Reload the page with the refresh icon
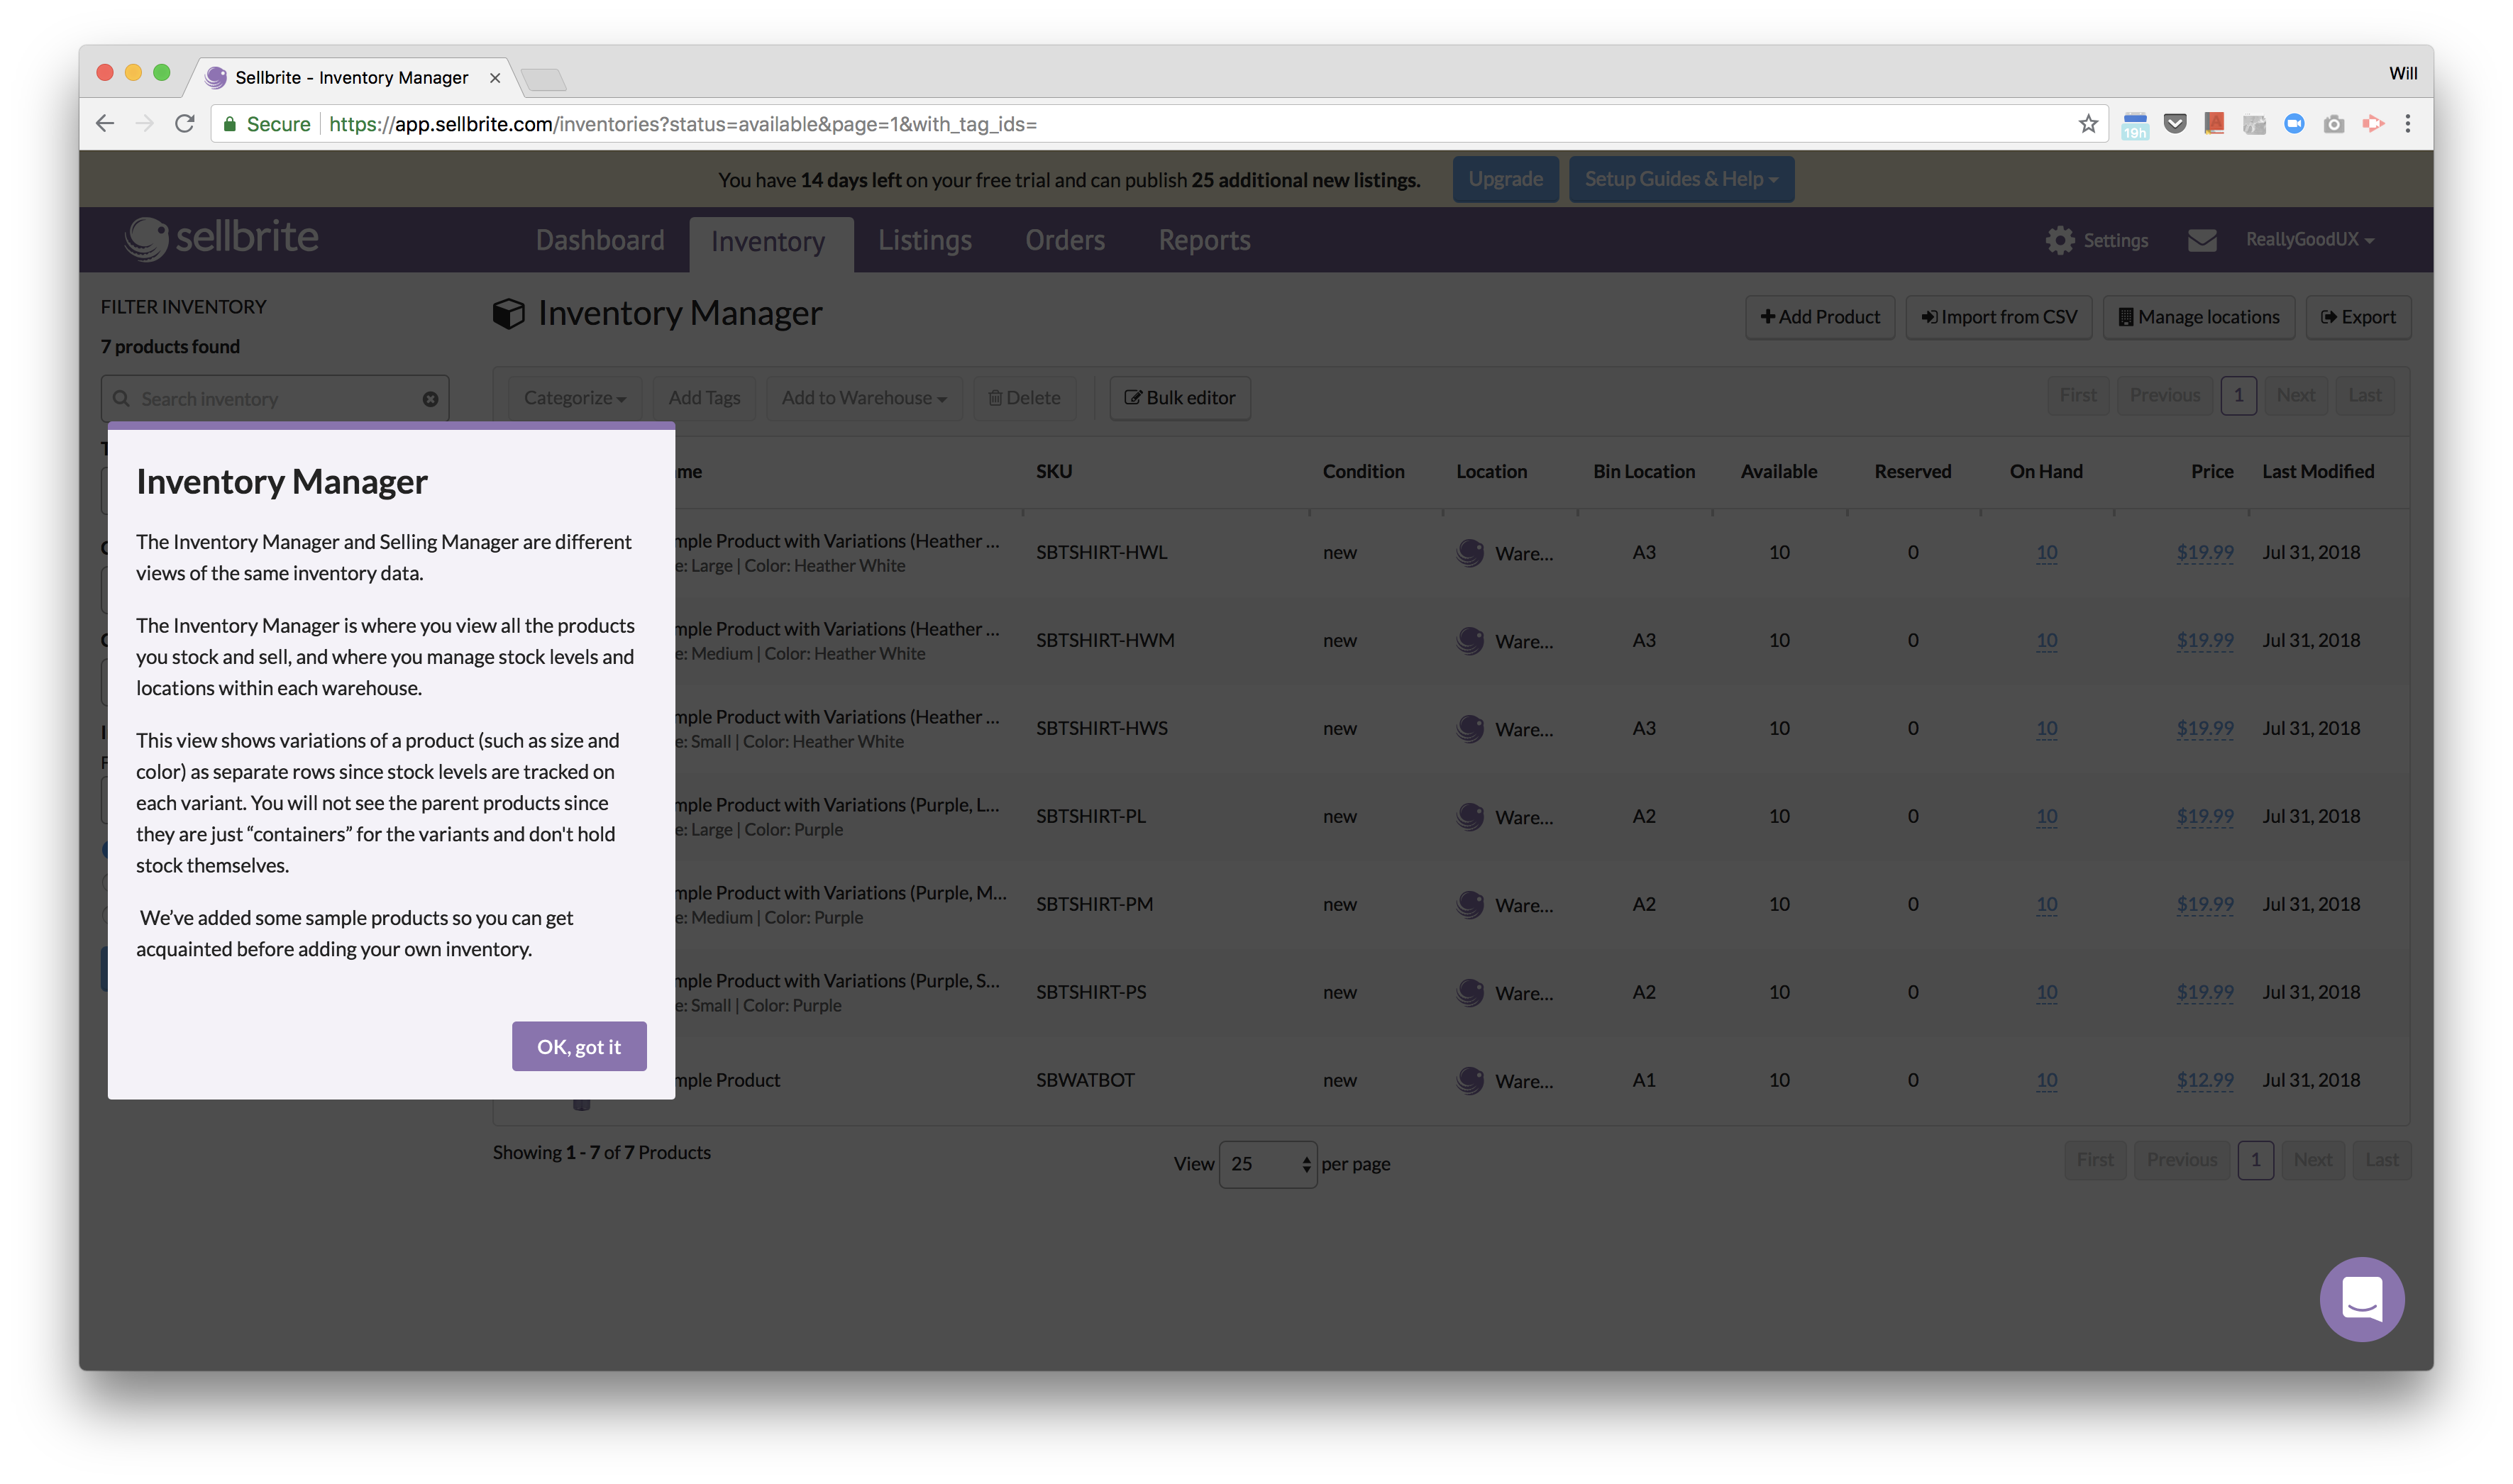This screenshot has width=2513, height=1484. click(185, 123)
